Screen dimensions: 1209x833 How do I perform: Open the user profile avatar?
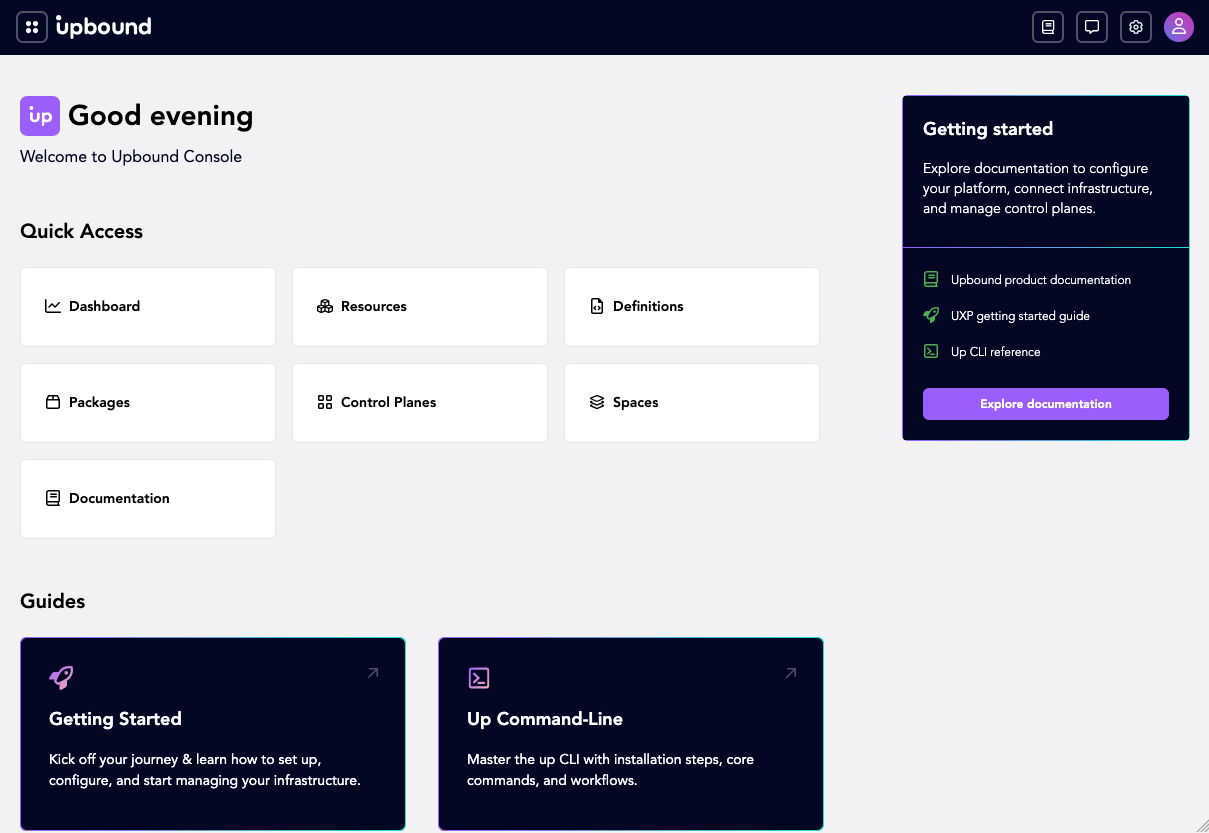click(x=1179, y=27)
